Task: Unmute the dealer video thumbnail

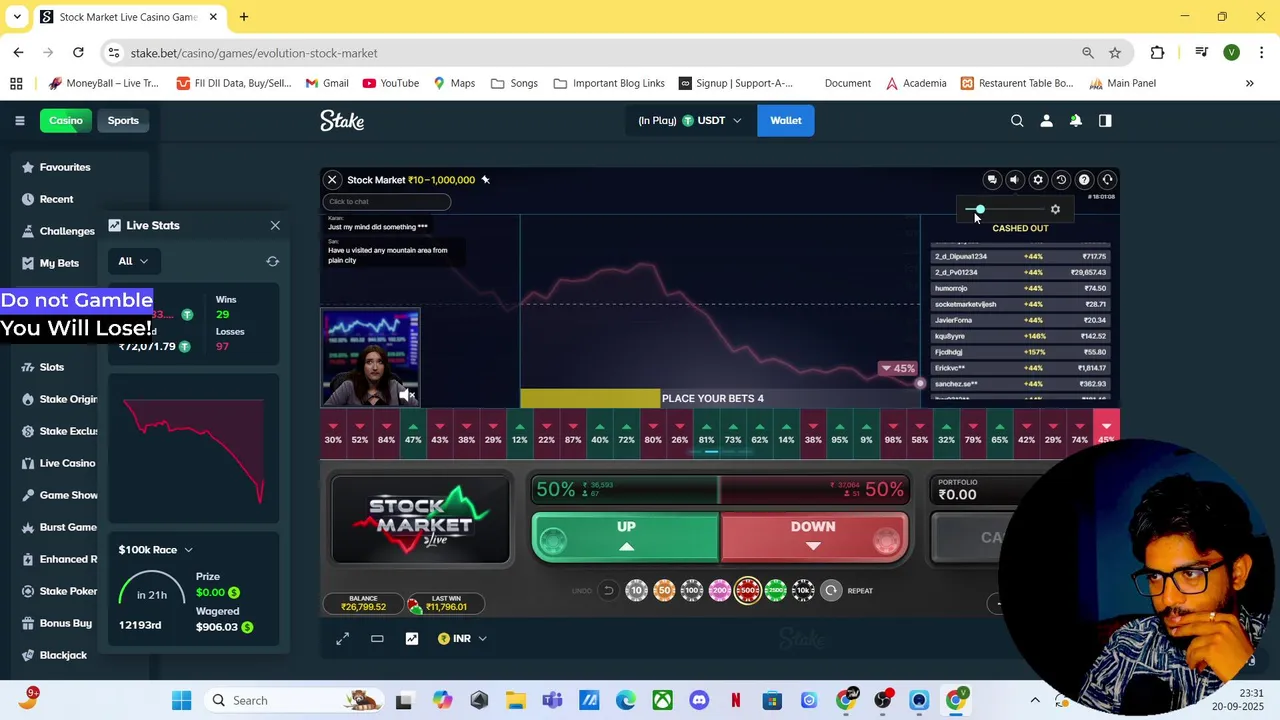Action: click(406, 395)
